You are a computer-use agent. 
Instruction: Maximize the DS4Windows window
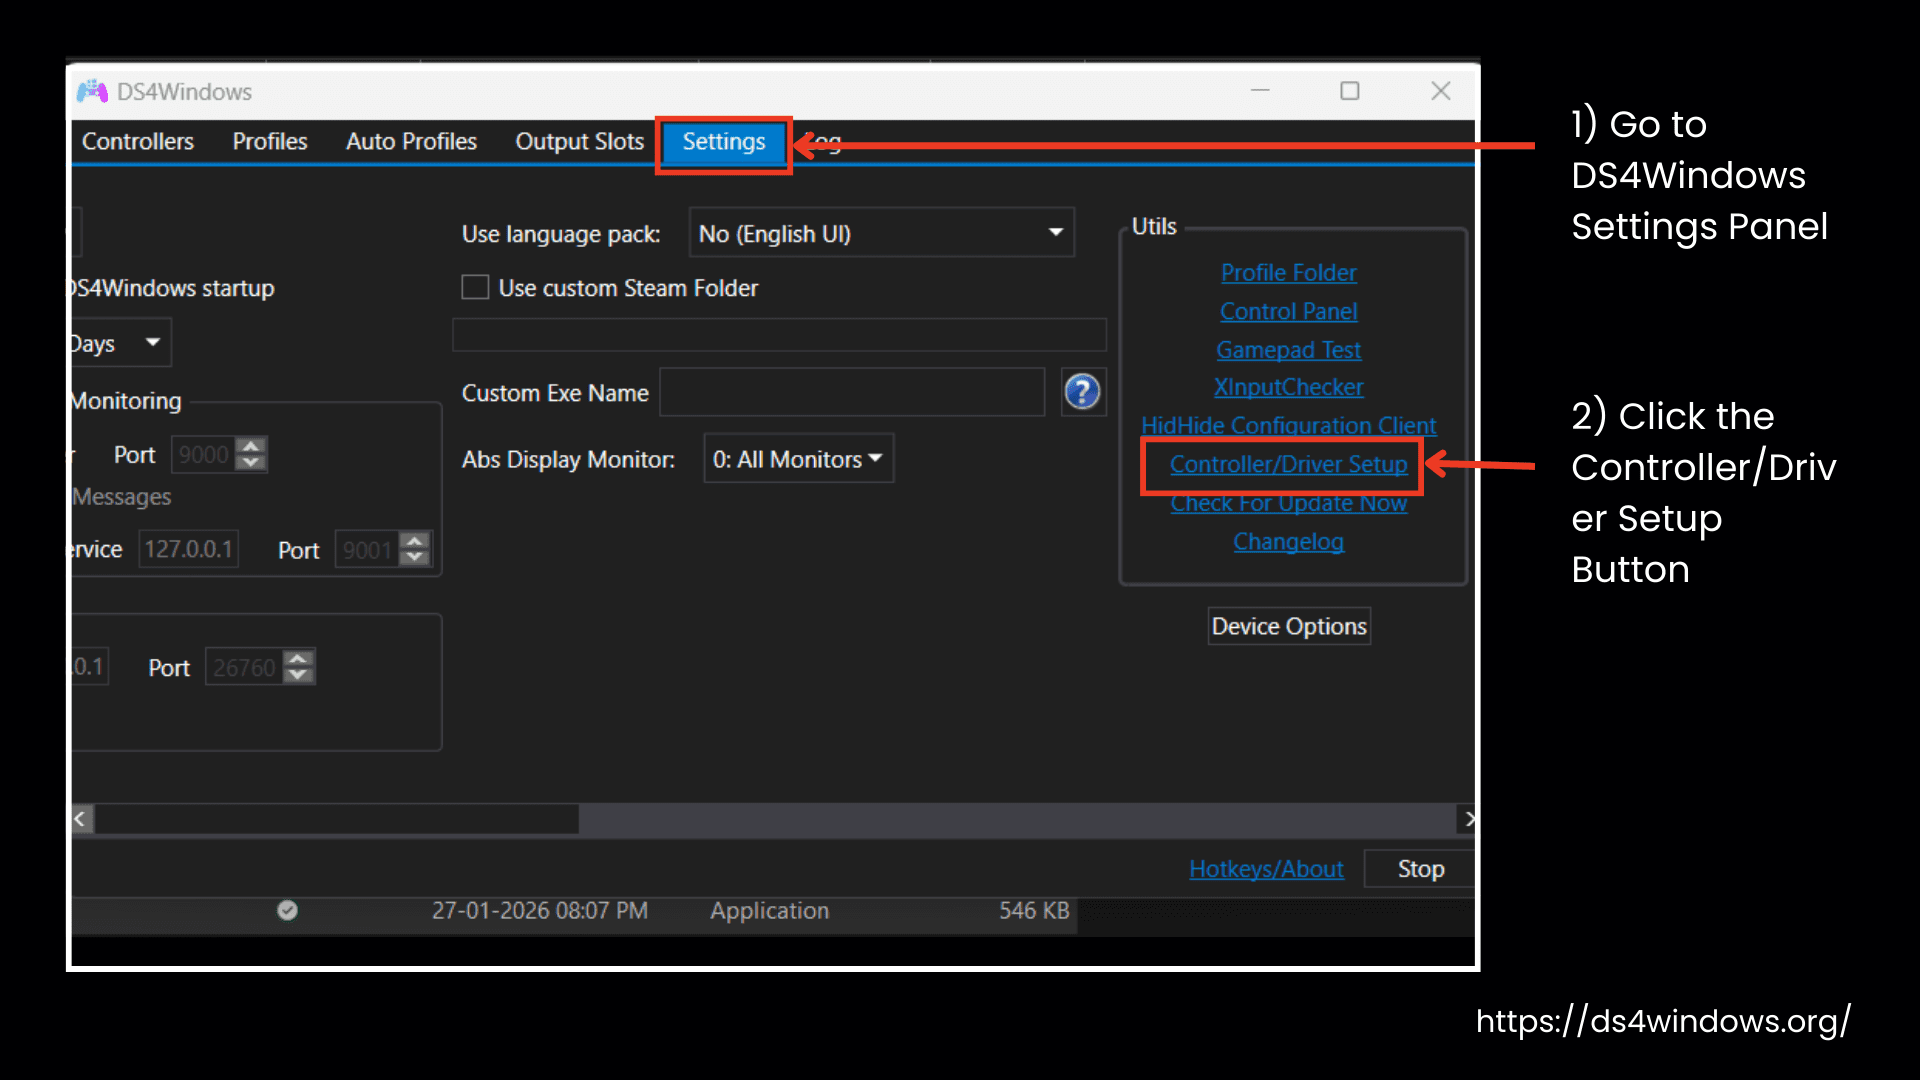coord(1350,91)
